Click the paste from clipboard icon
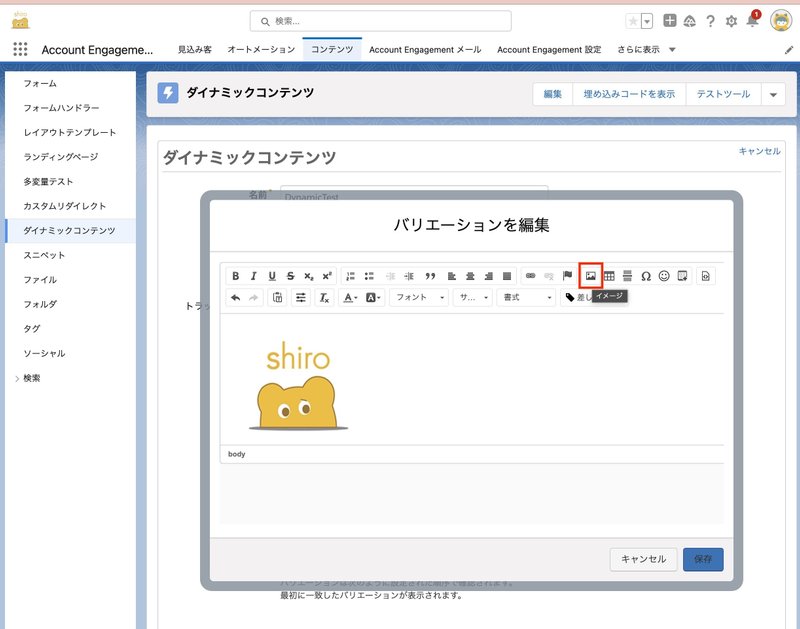The width and height of the screenshot is (800, 629). [277, 297]
